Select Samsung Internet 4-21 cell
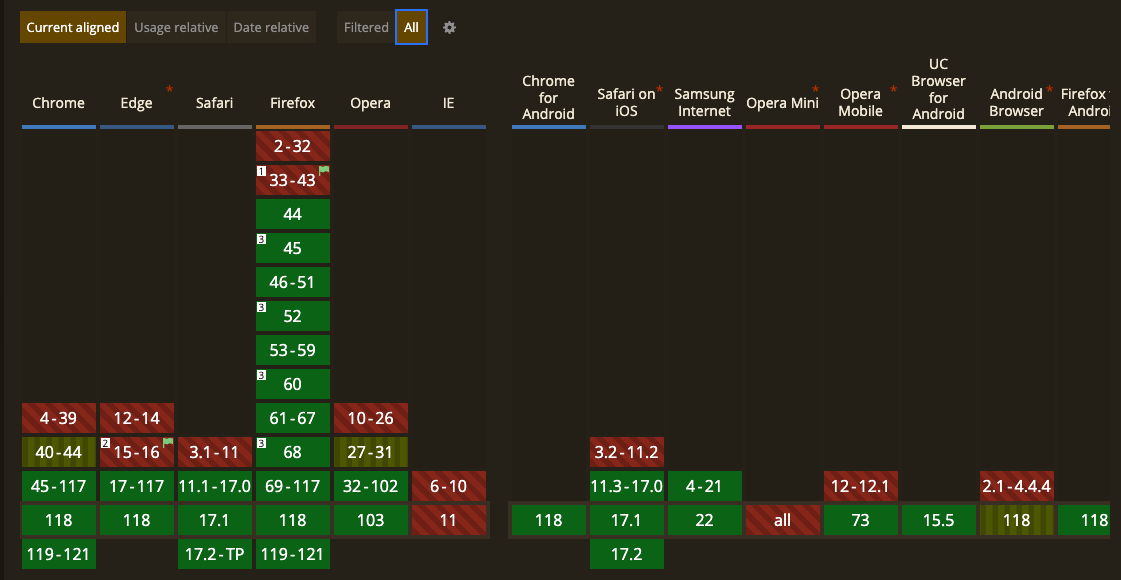Image resolution: width=1121 pixels, height=580 pixels. pos(704,486)
